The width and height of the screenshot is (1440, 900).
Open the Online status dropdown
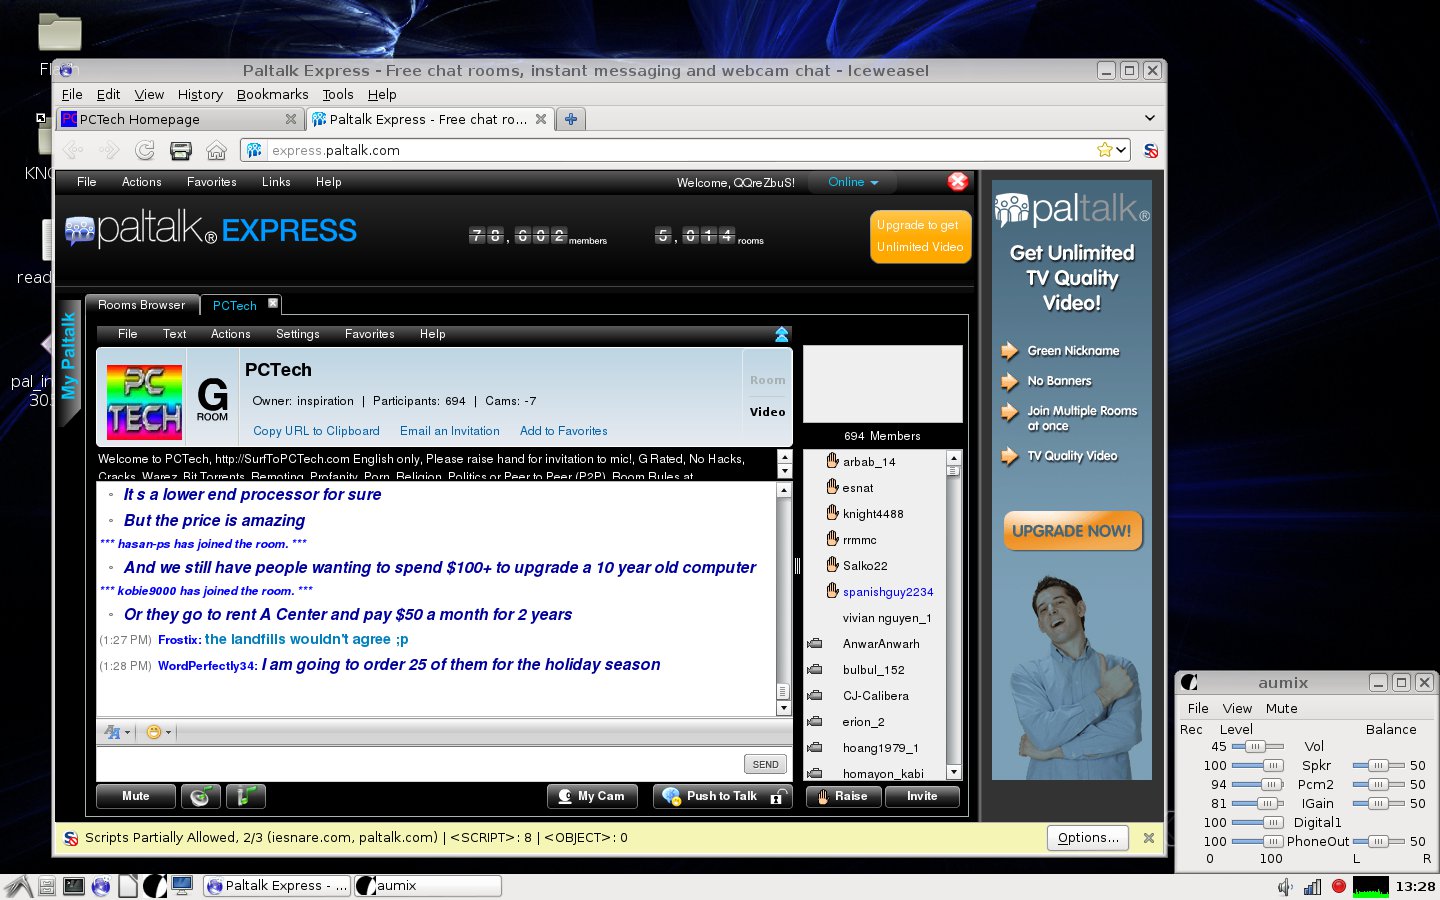(x=853, y=182)
